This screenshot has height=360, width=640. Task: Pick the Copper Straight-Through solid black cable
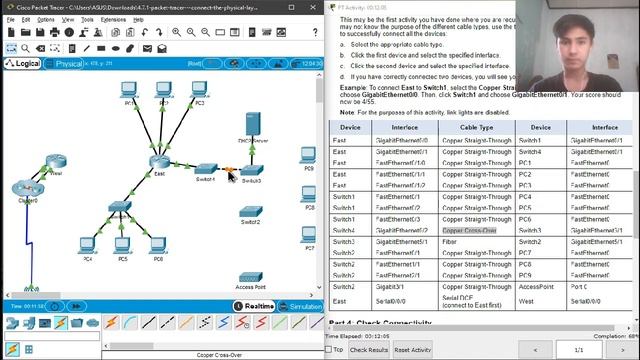pyautogui.click(x=149, y=322)
